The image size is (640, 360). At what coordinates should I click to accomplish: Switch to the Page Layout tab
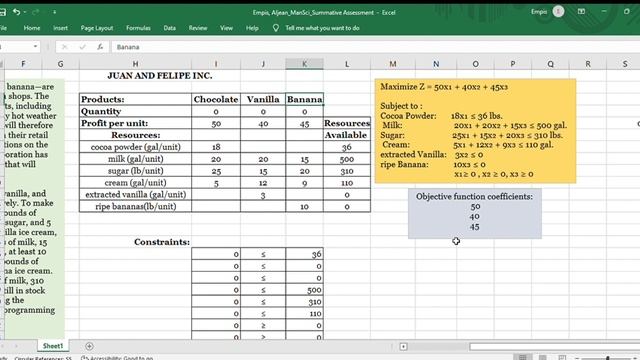(x=97, y=28)
